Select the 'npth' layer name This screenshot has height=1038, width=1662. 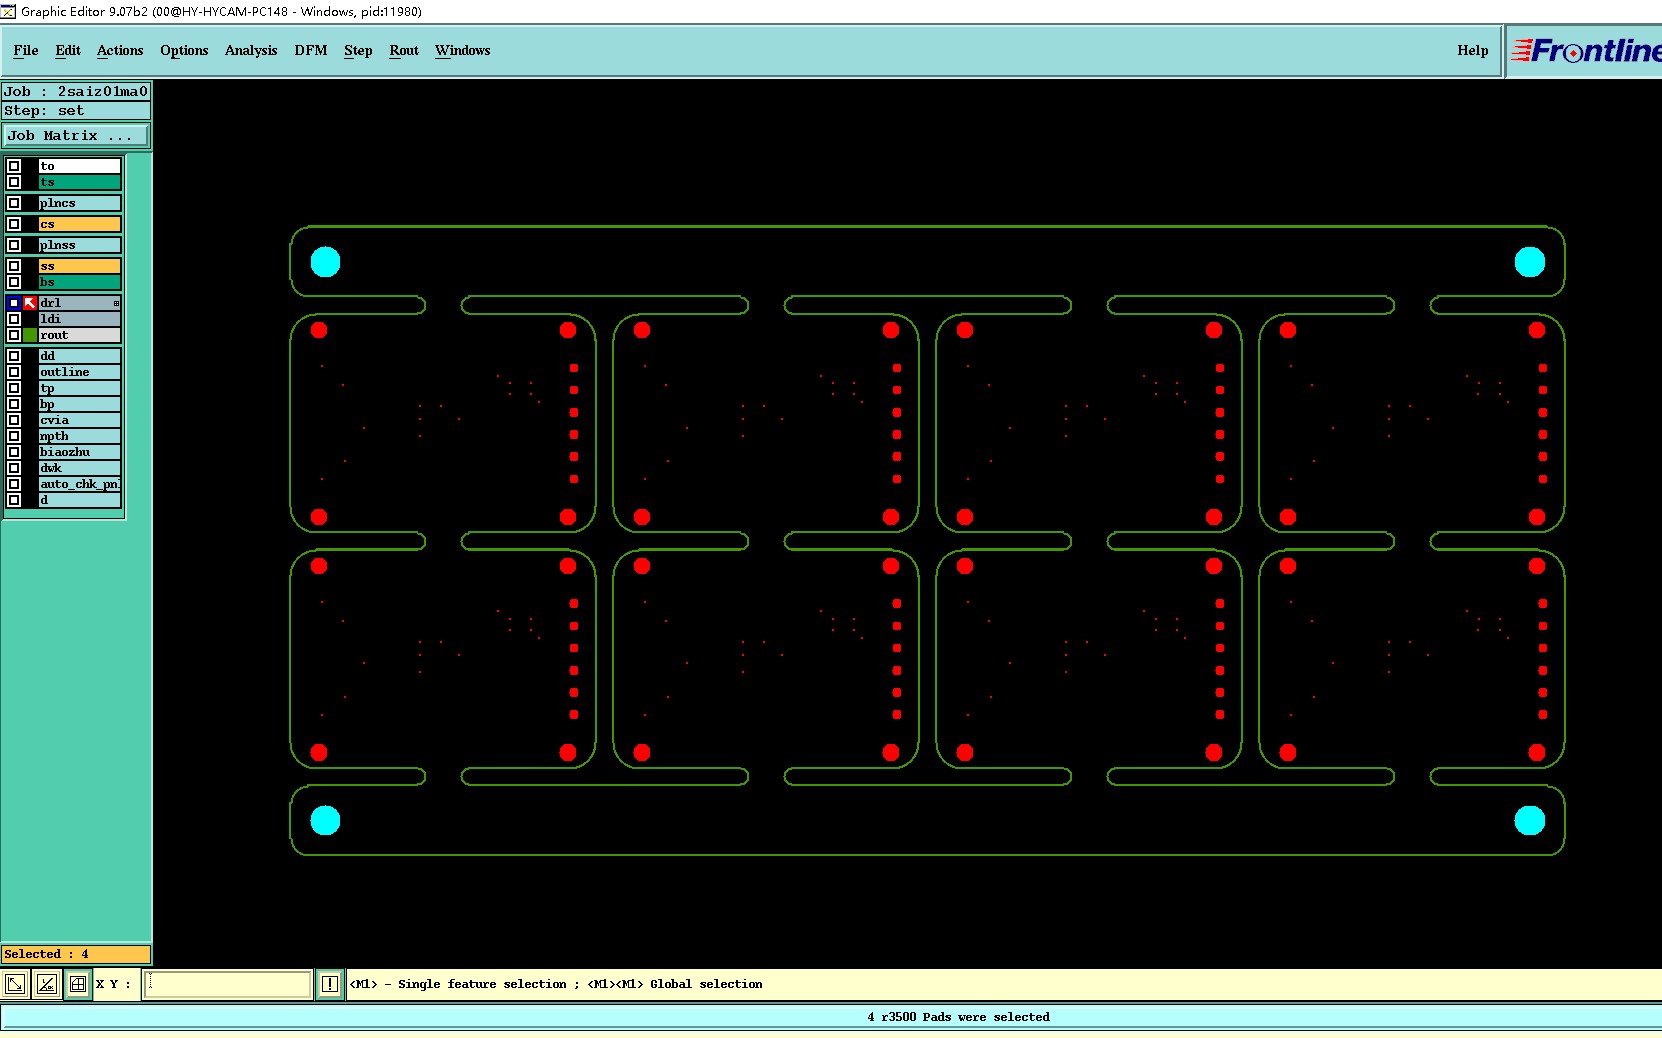point(80,436)
